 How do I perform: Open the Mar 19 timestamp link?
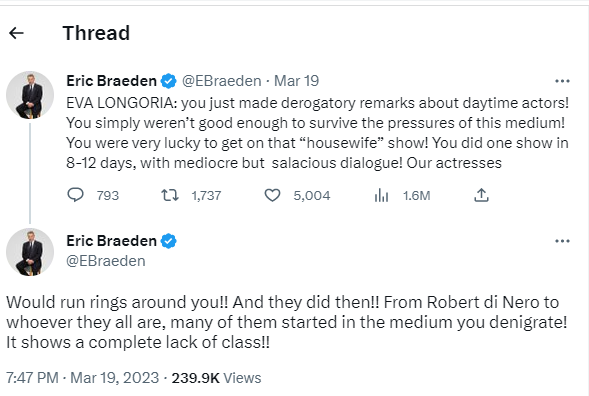[x=296, y=81]
